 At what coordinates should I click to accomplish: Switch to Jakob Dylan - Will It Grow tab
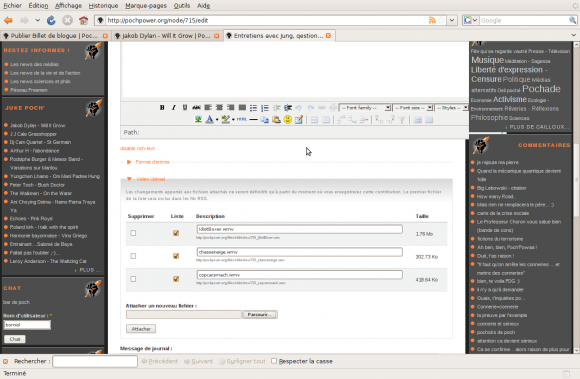[166, 36]
